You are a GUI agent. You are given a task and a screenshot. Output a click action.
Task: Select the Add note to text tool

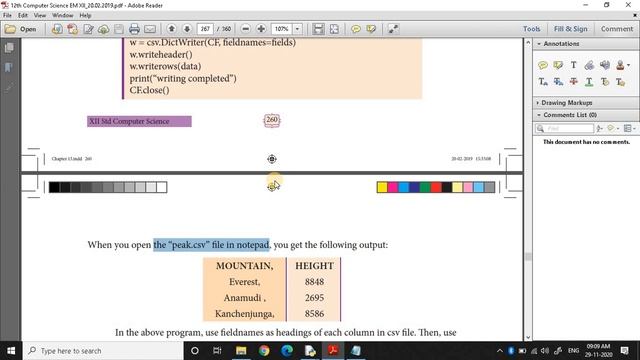point(605,82)
